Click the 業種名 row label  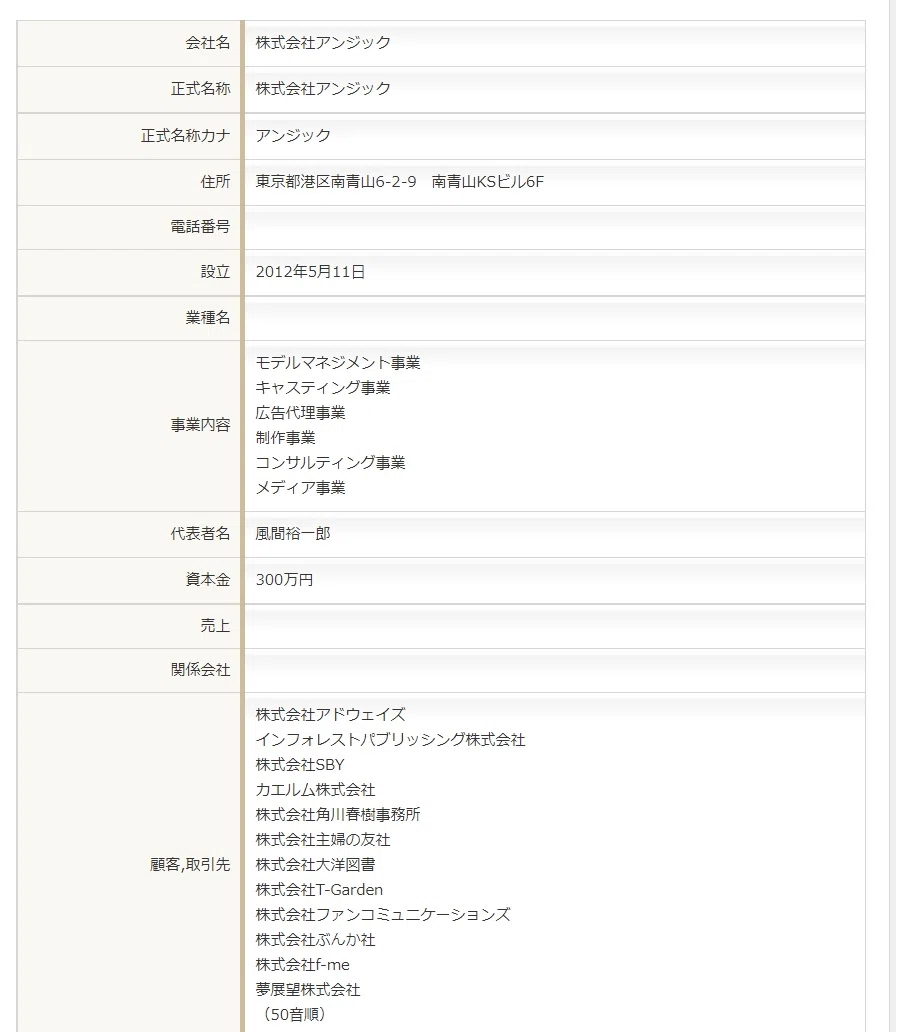(208, 318)
